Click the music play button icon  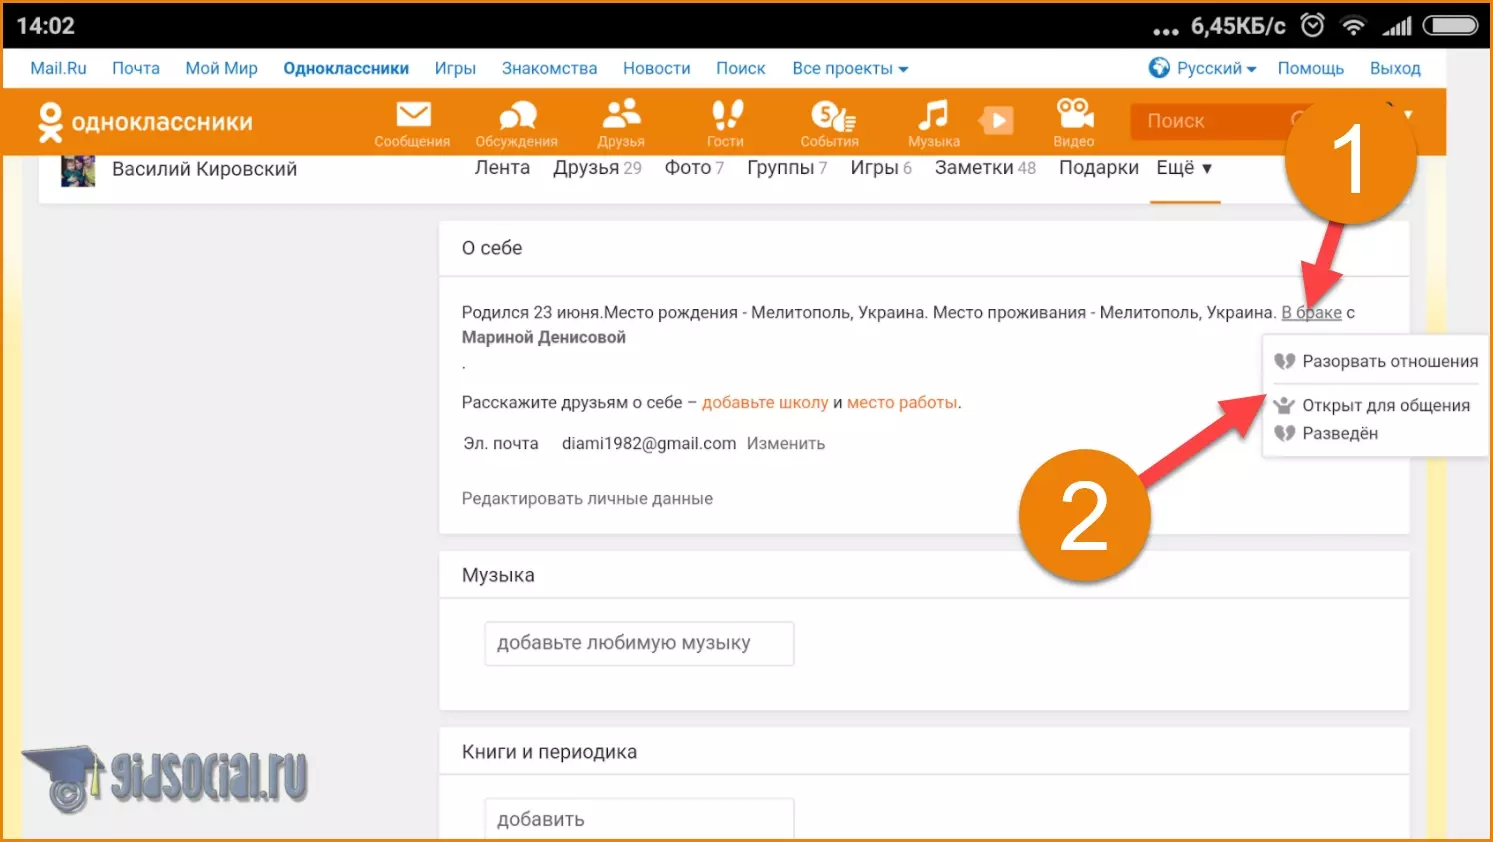(x=996, y=121)
